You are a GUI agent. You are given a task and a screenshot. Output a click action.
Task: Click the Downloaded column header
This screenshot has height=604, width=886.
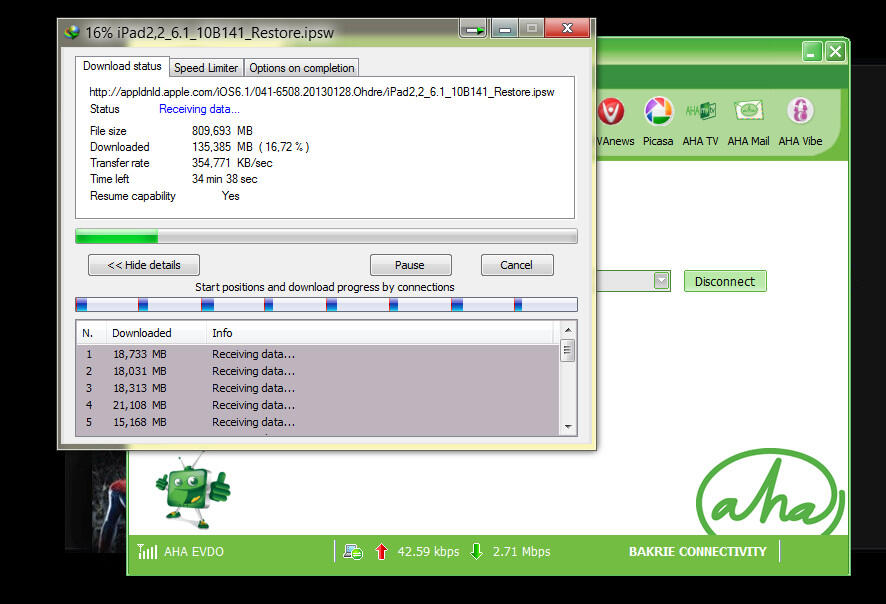[156, 333]
